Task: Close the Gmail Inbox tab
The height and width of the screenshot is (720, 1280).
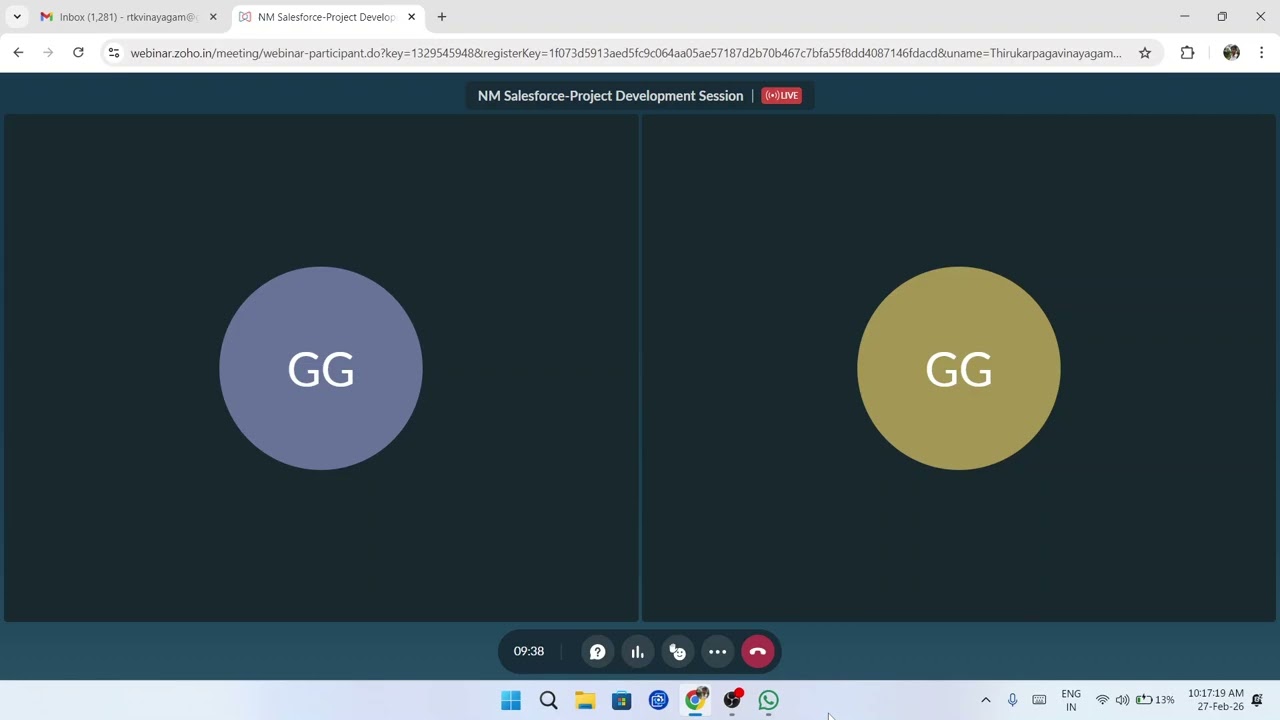Action: [x=213, y=17]
